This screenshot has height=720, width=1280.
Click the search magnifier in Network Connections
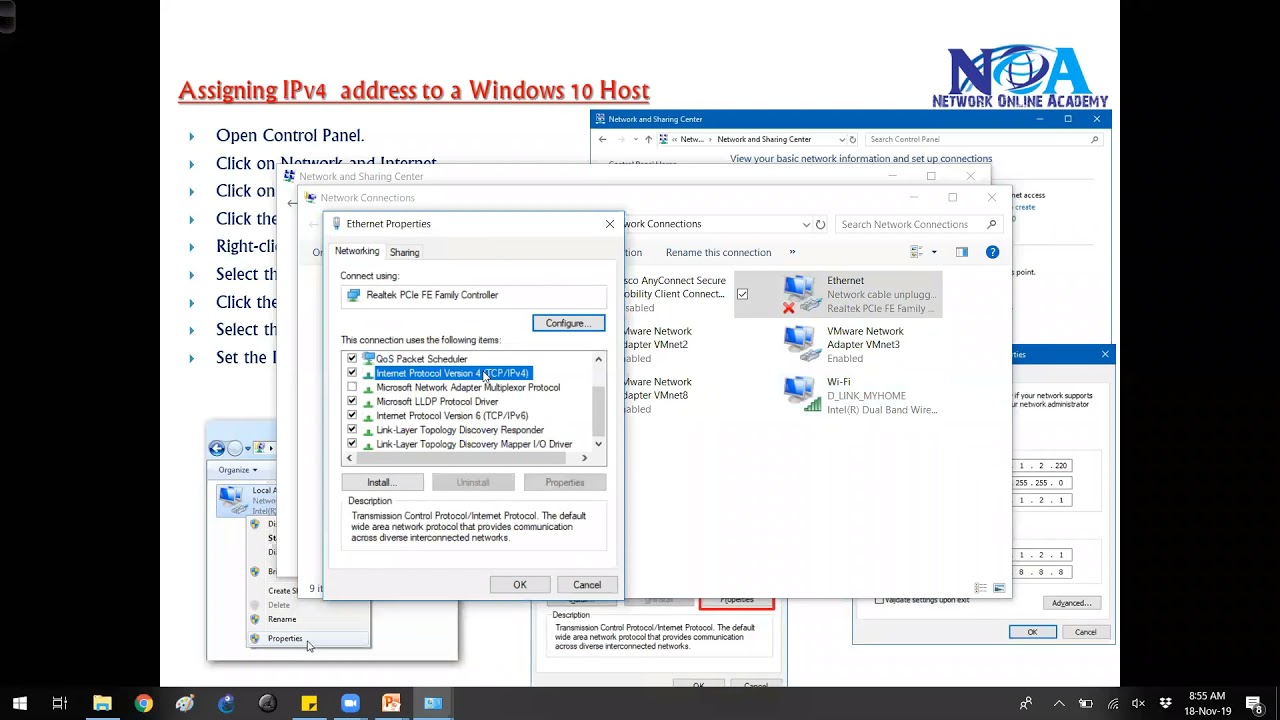click(x=991, y=224)
